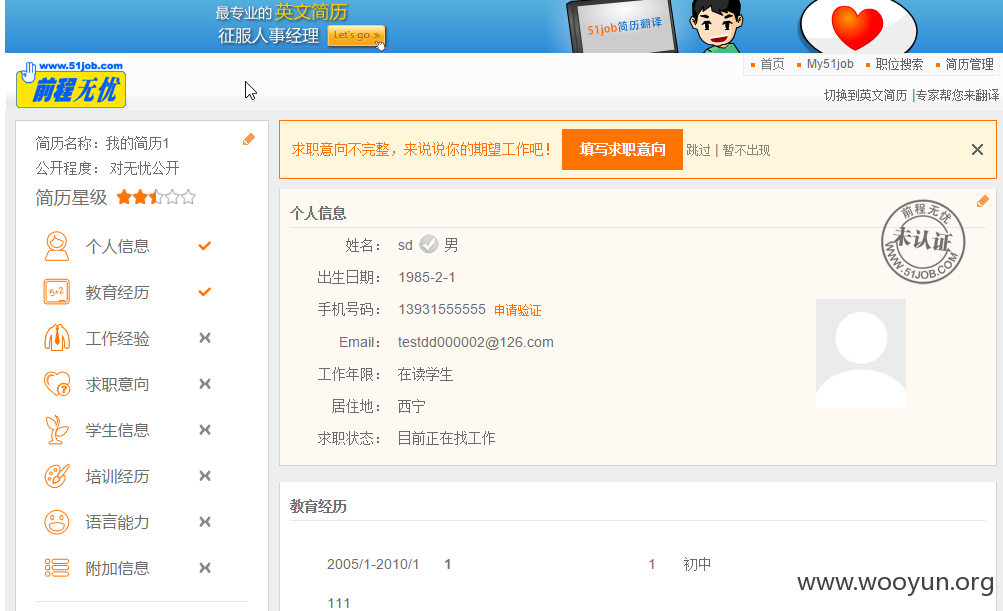Select 个人信息 in the sidebar menu
The image size is (1003, 611).
(117, 246)
